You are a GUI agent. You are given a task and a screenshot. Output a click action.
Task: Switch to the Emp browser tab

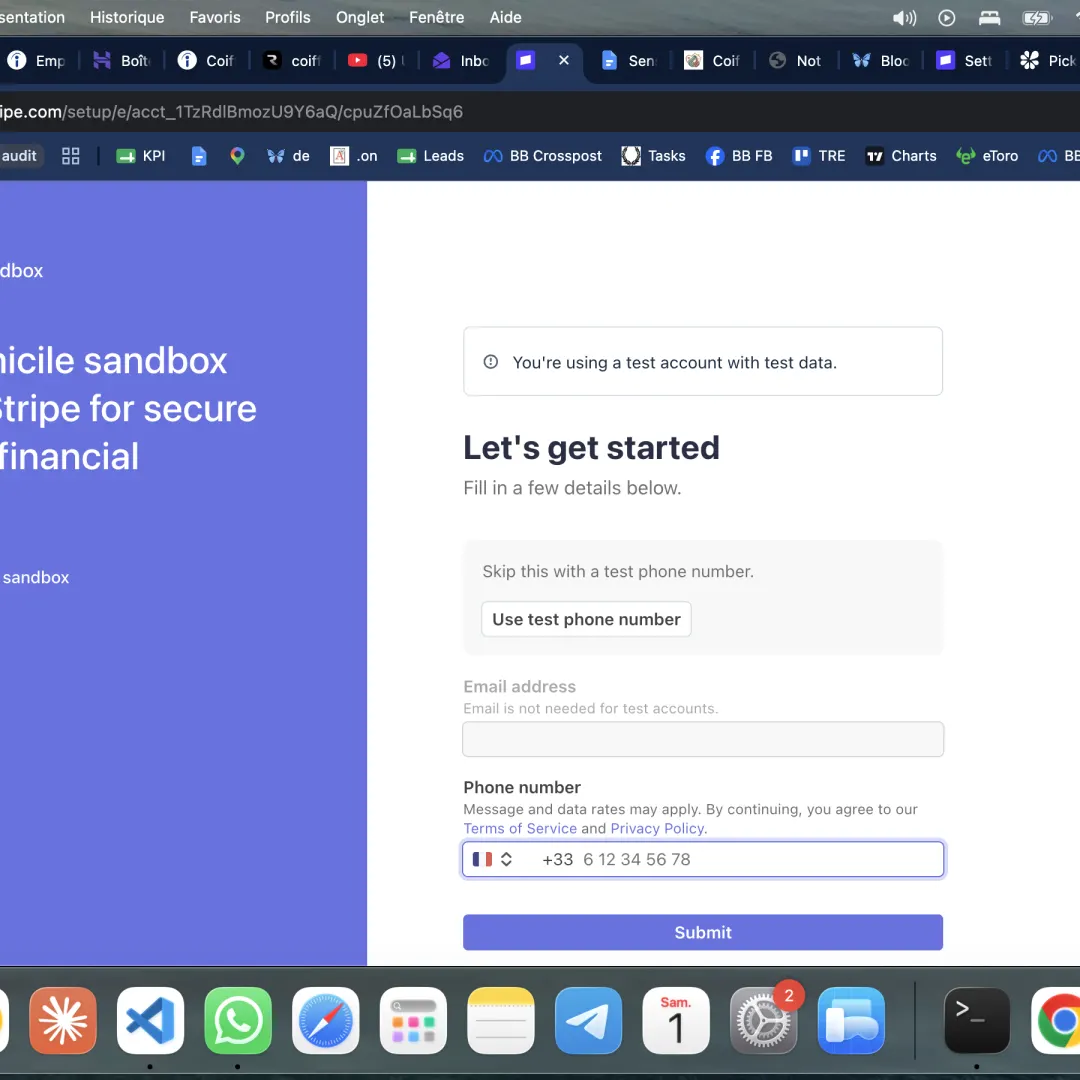(x=37, y=61)
